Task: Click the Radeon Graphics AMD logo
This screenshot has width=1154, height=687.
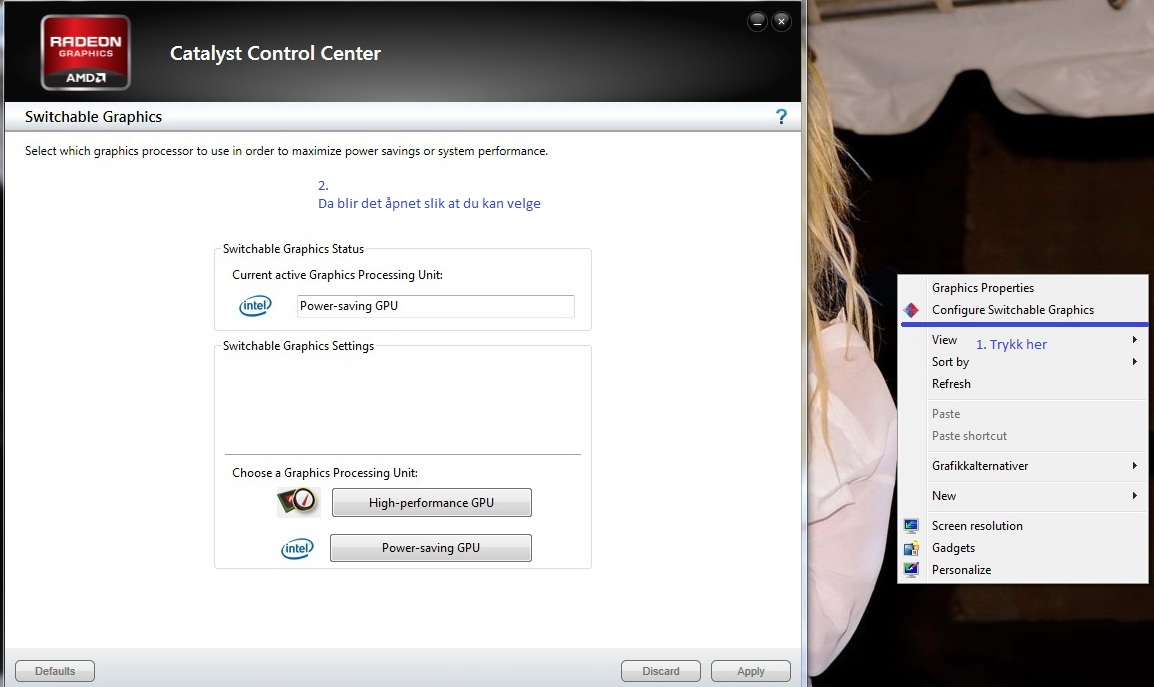Action: [85, 52]
